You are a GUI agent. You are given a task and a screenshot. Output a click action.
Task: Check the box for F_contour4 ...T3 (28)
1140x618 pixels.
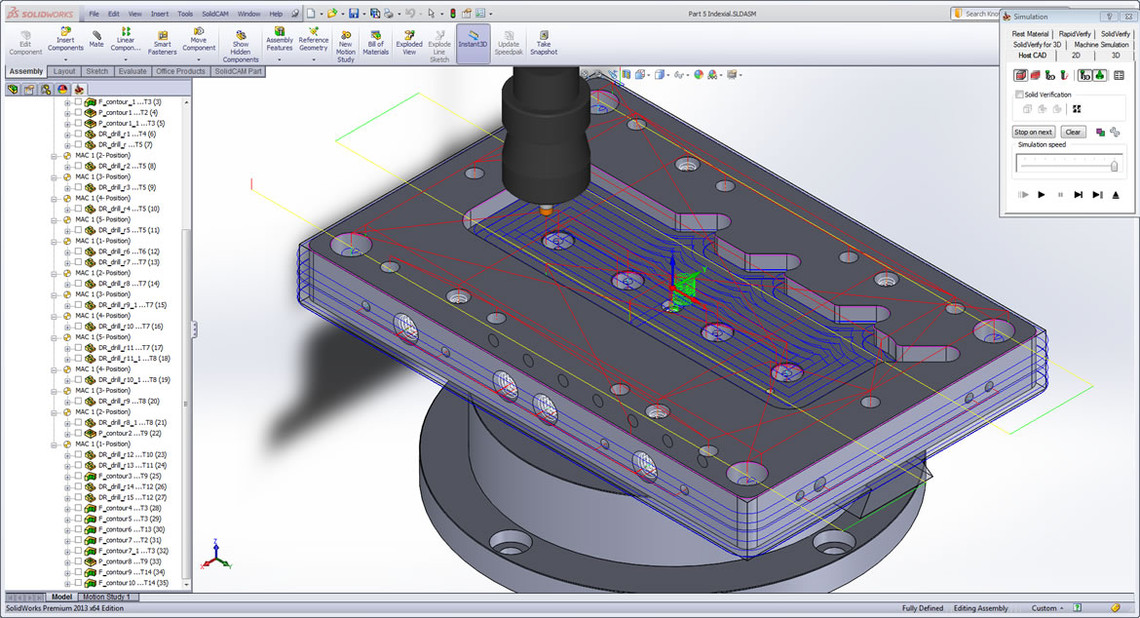pos(78,508)
